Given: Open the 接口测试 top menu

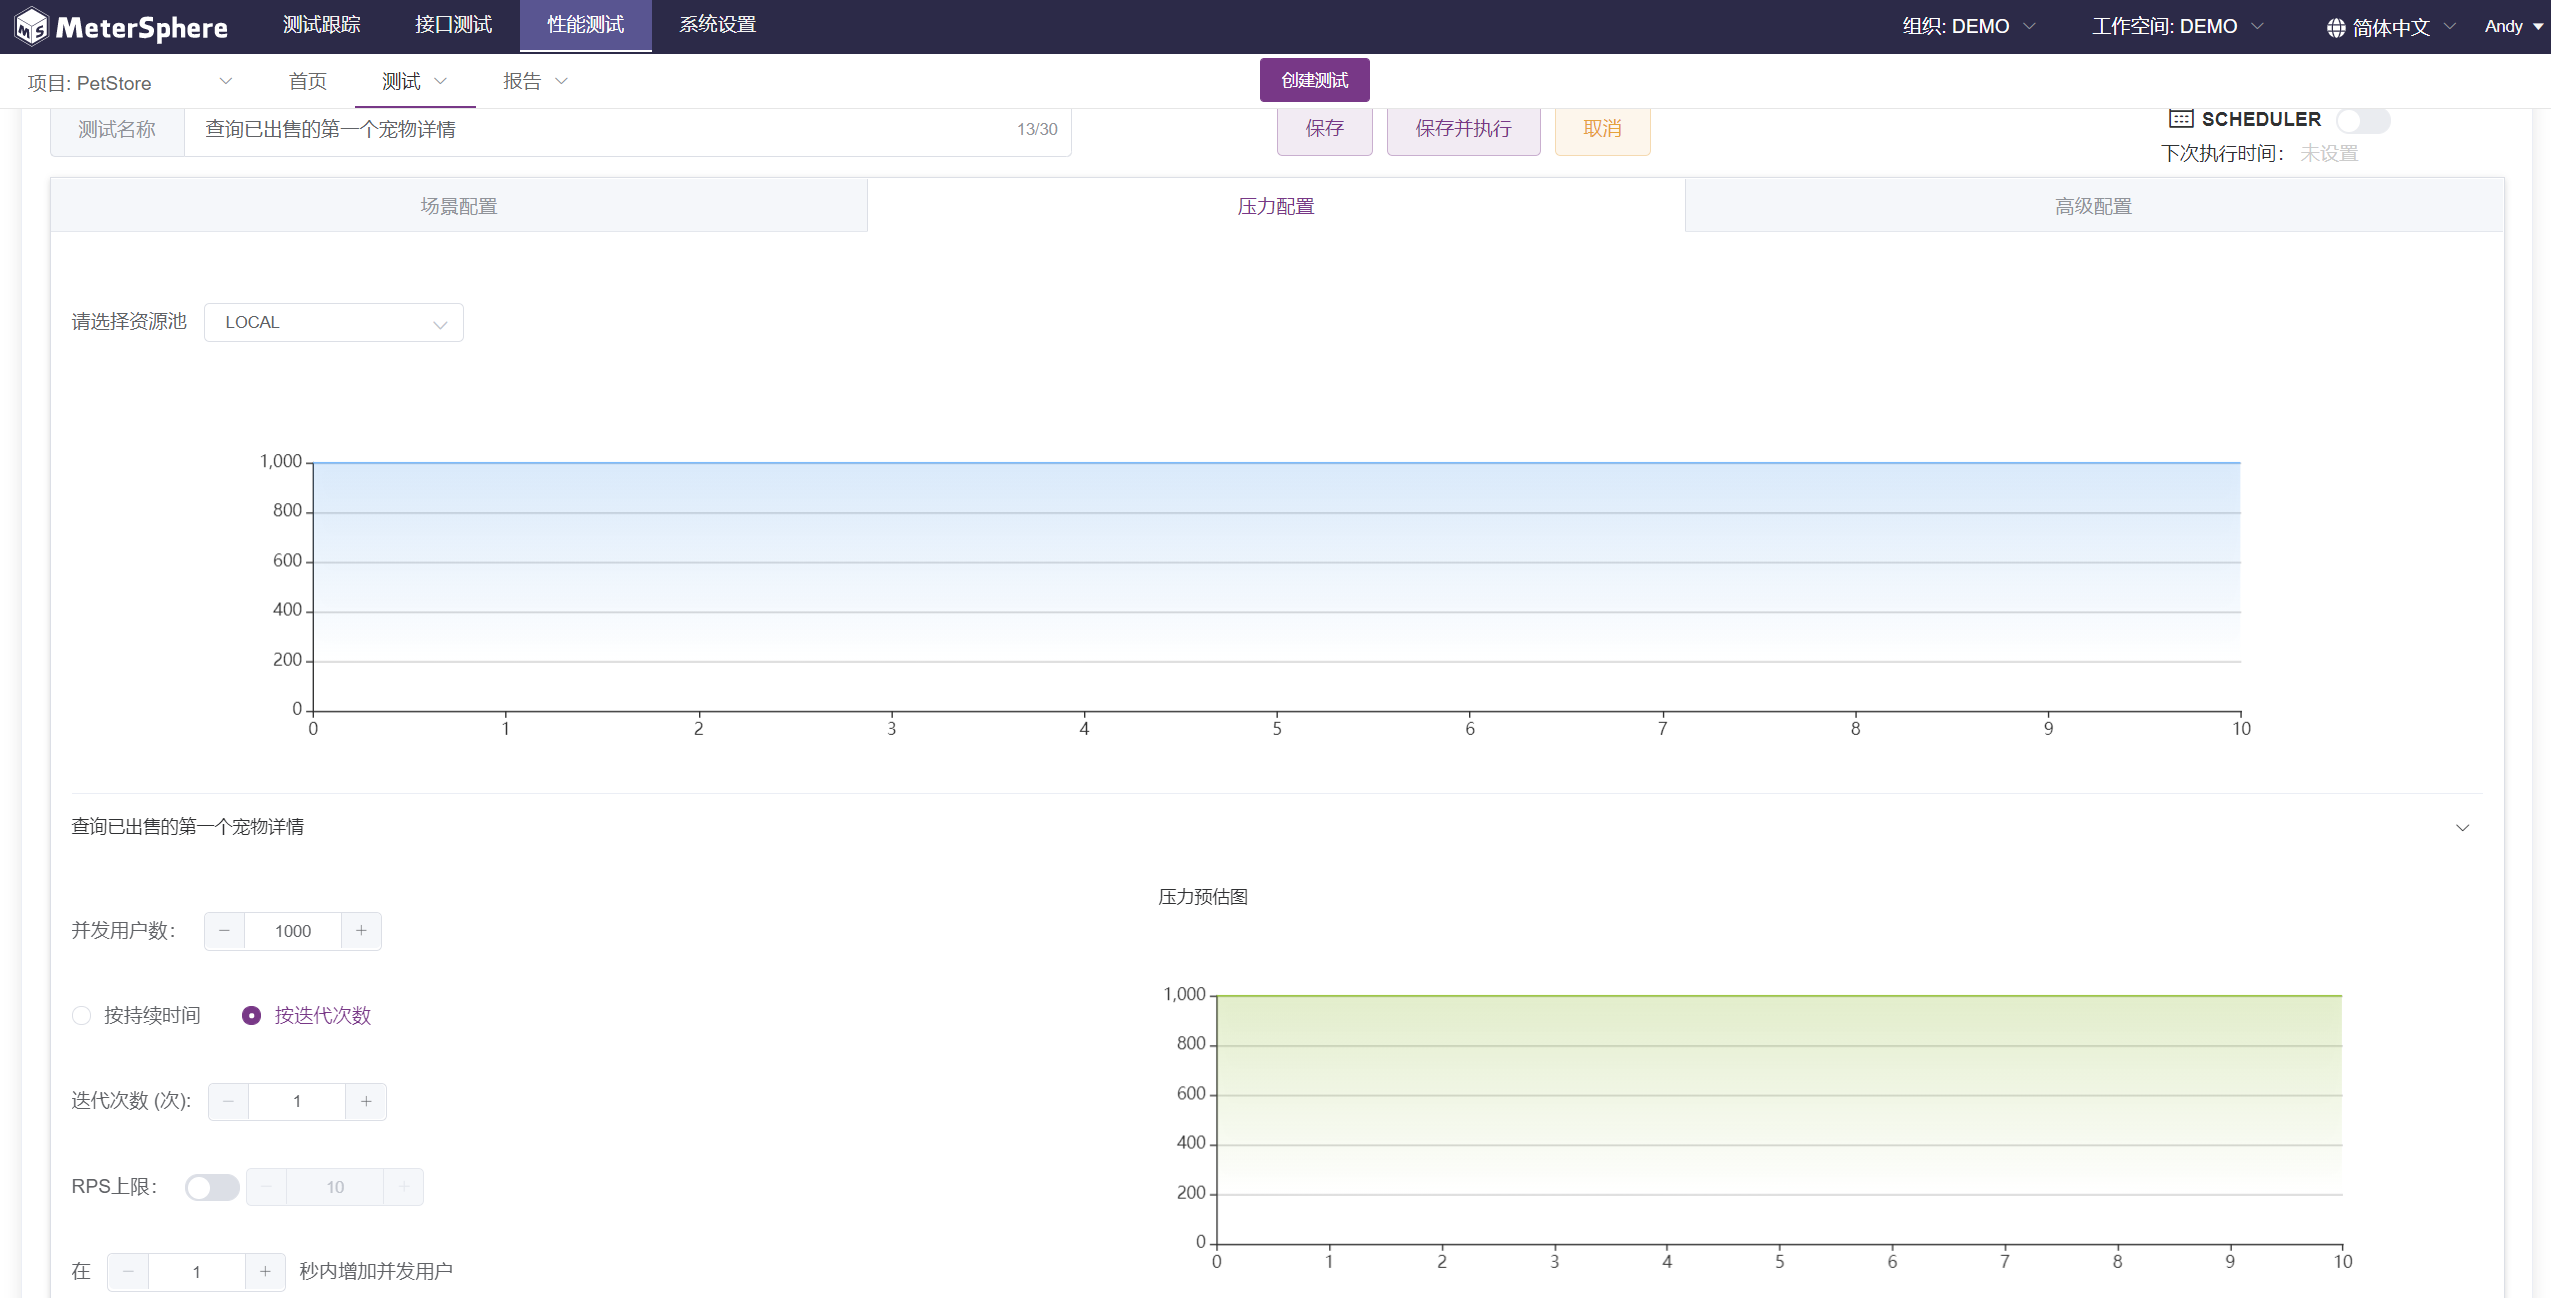Looking at the screenshot, I should pyautogui.click(x=453, y=25).
